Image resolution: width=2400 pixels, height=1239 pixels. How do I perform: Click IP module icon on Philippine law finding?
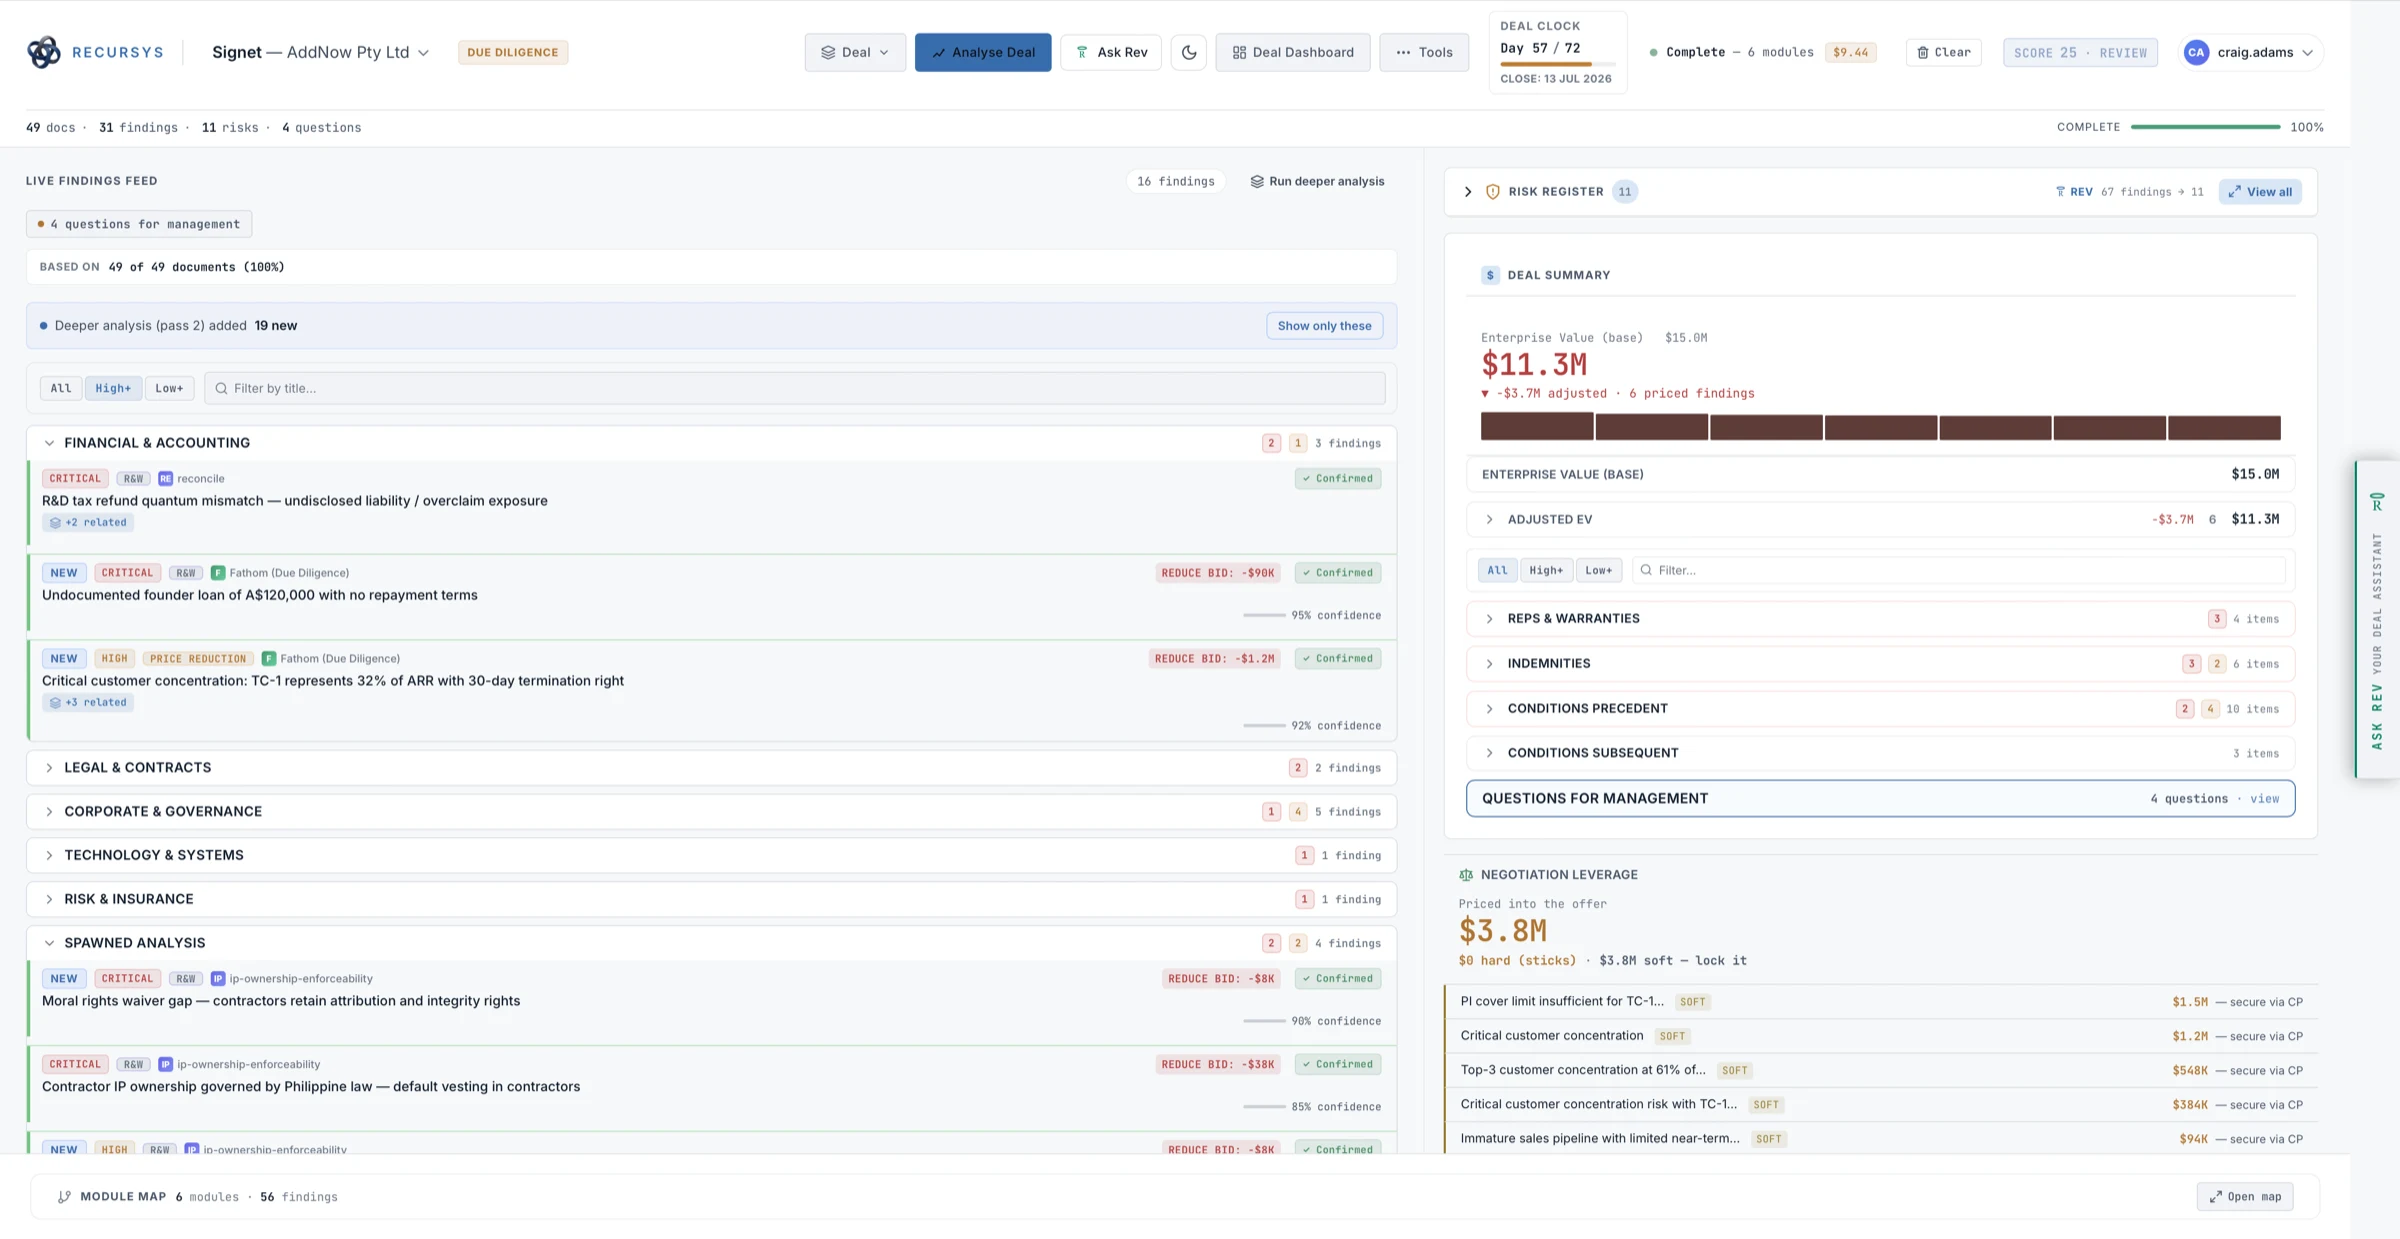[166, 1065]
